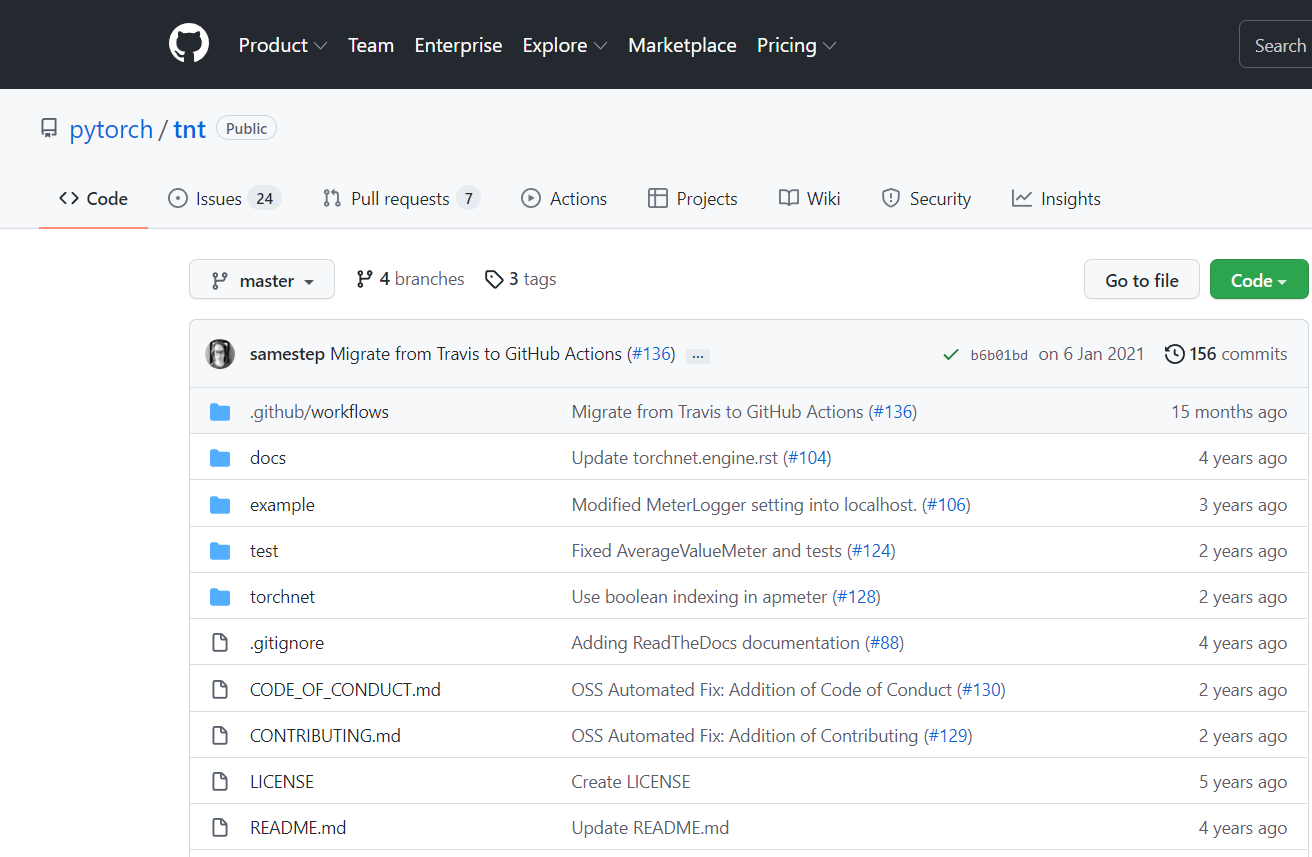Click the green commit status checkmark

[951, 354]
